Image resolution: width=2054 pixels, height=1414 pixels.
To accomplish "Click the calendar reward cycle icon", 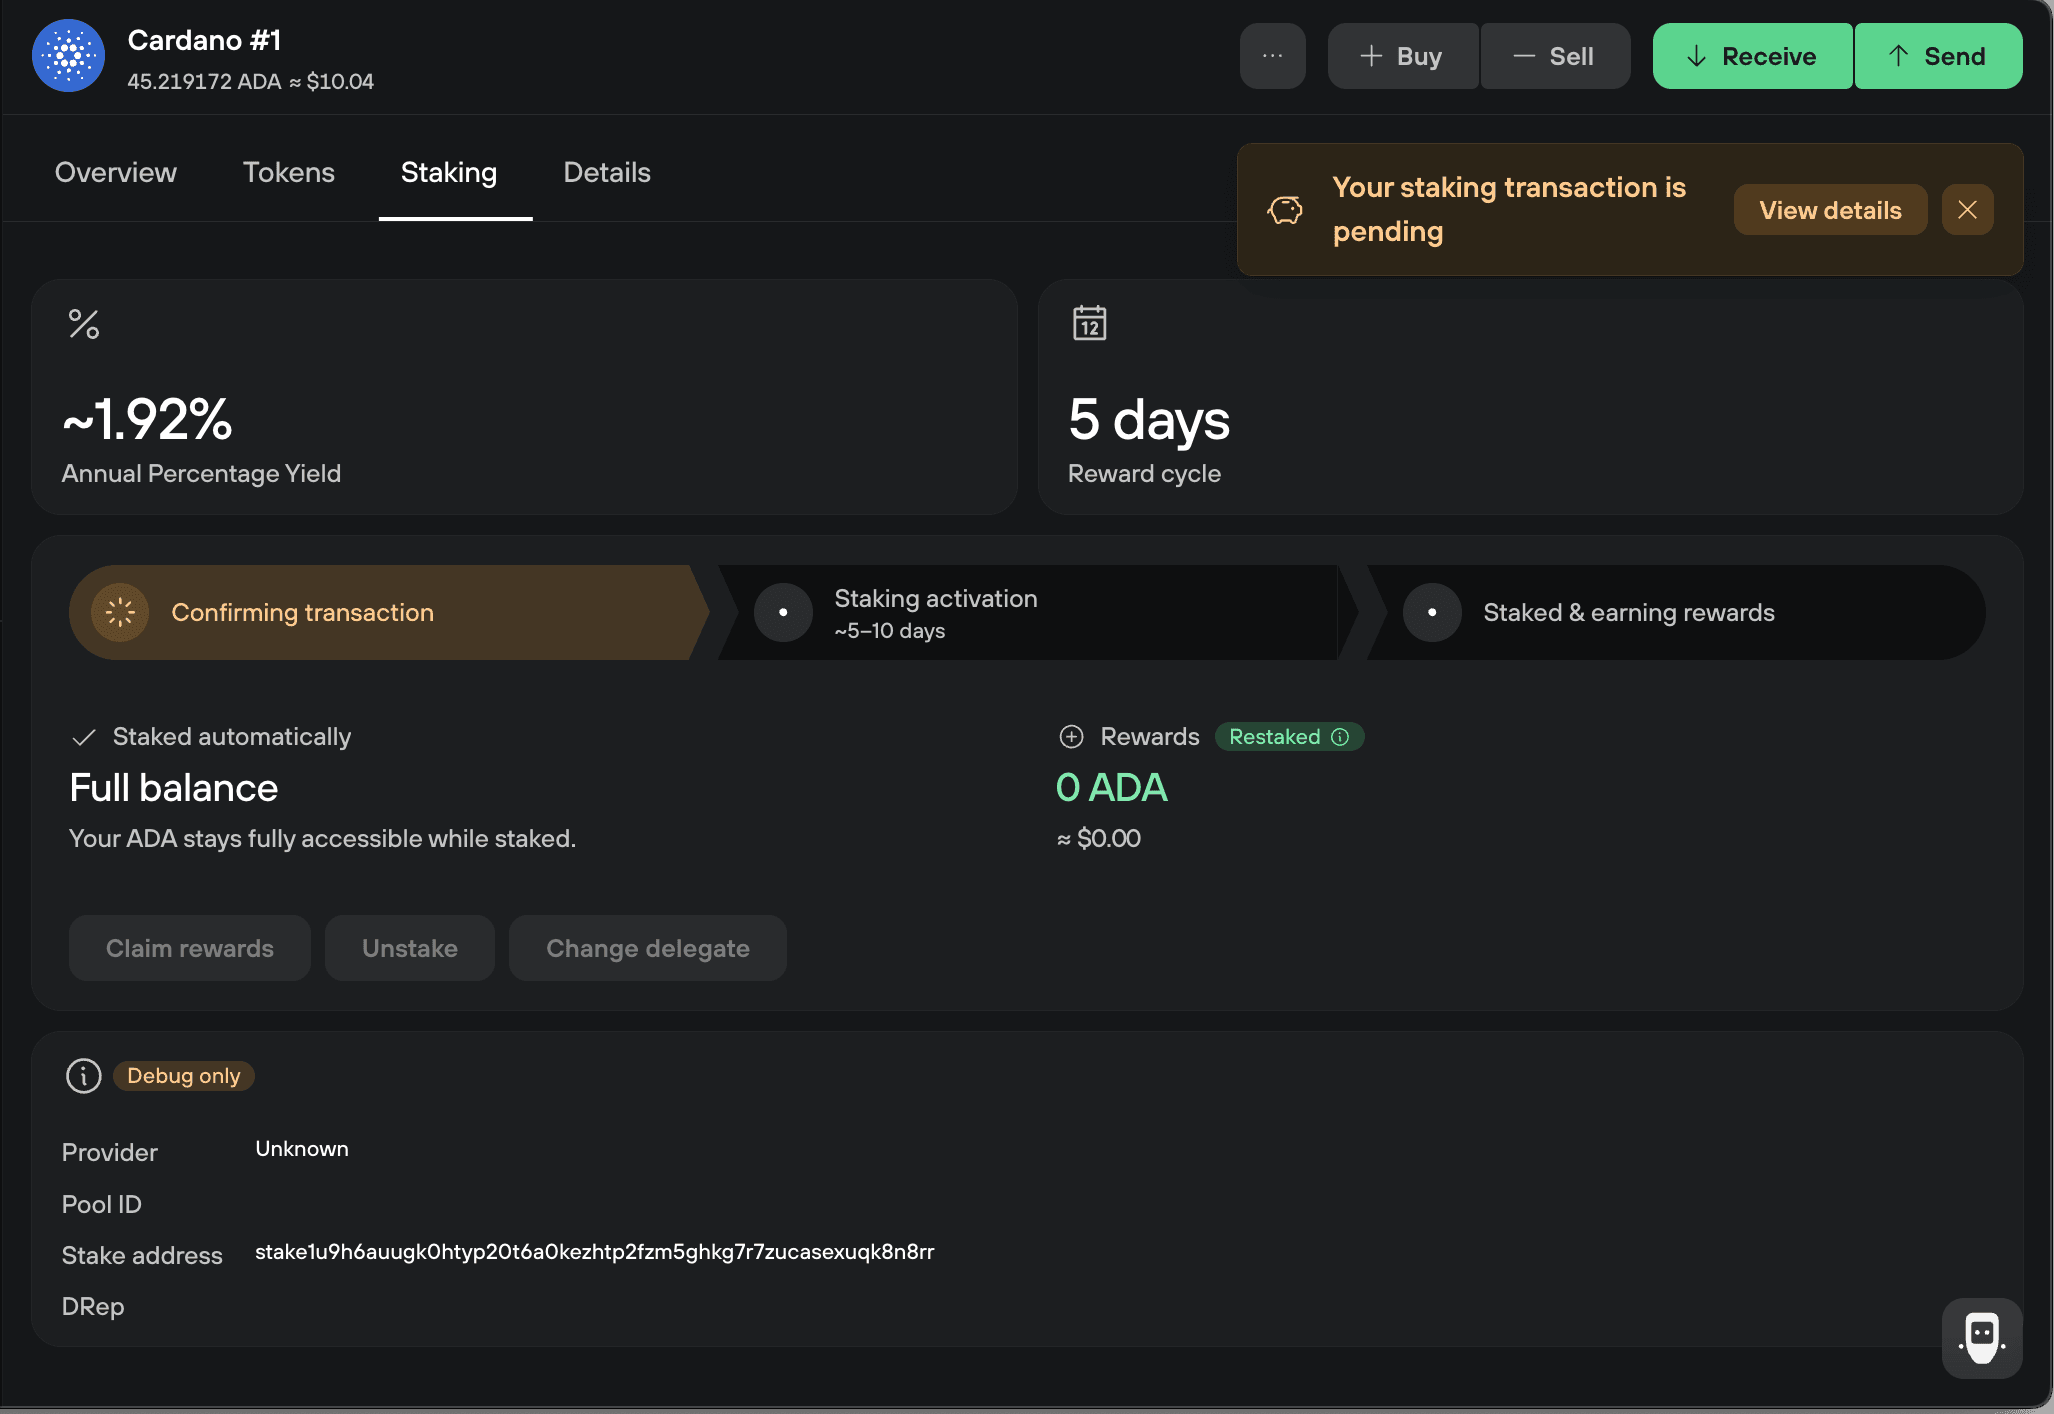I will [x=1089, y=323].
